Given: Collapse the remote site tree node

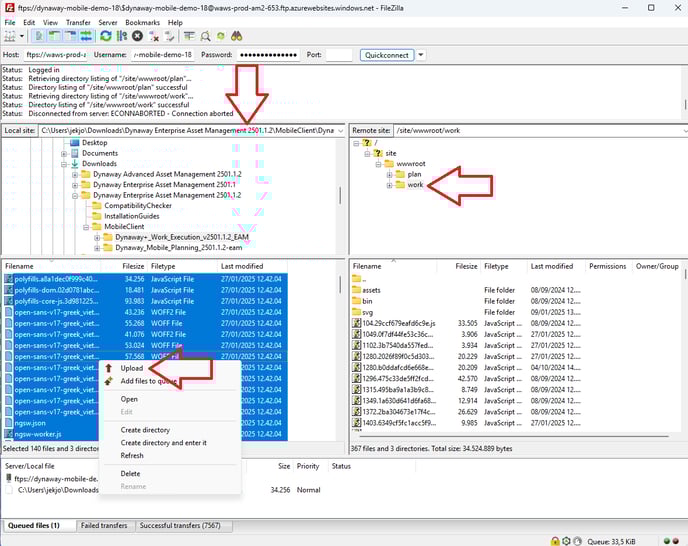Looking at the screenshot, I should [367, 154].
